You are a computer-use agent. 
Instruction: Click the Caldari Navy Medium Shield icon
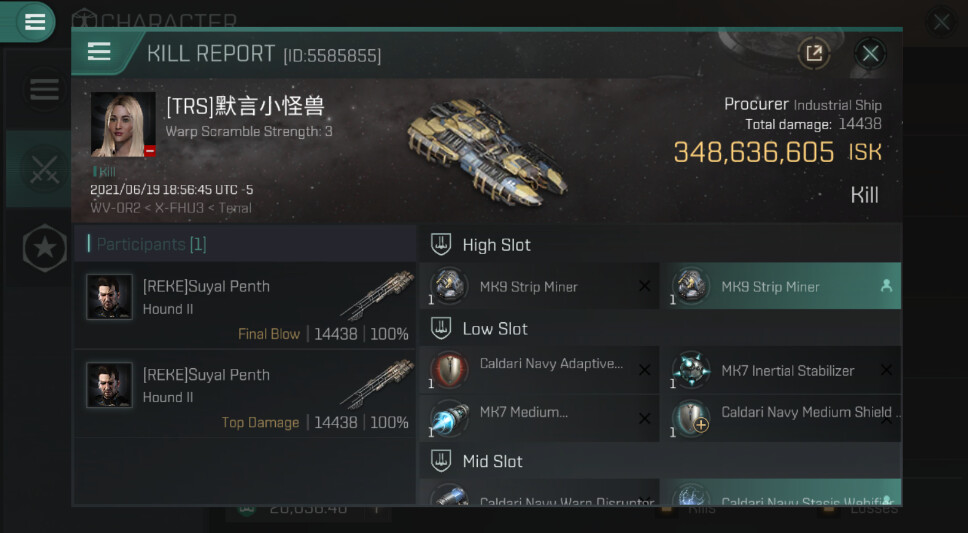point(690,418)
